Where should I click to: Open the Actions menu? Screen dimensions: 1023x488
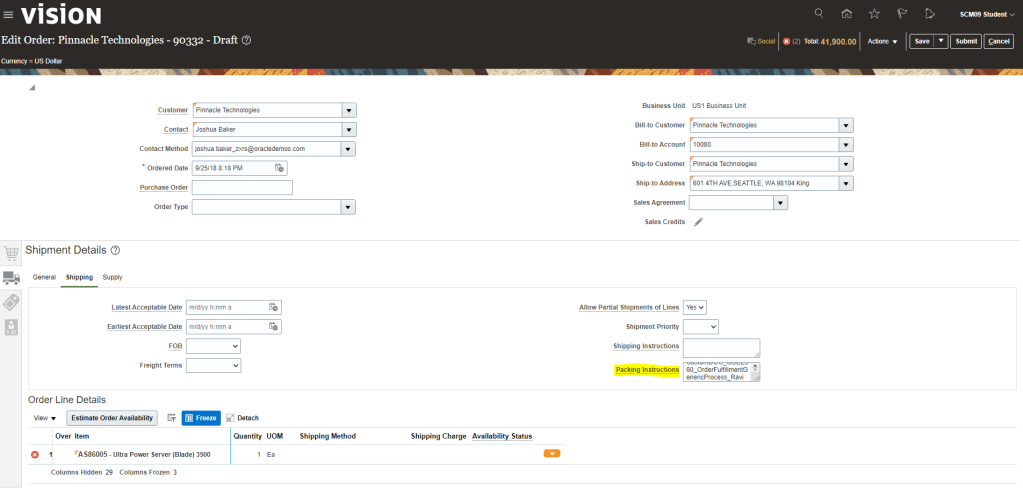pos(882,41)
